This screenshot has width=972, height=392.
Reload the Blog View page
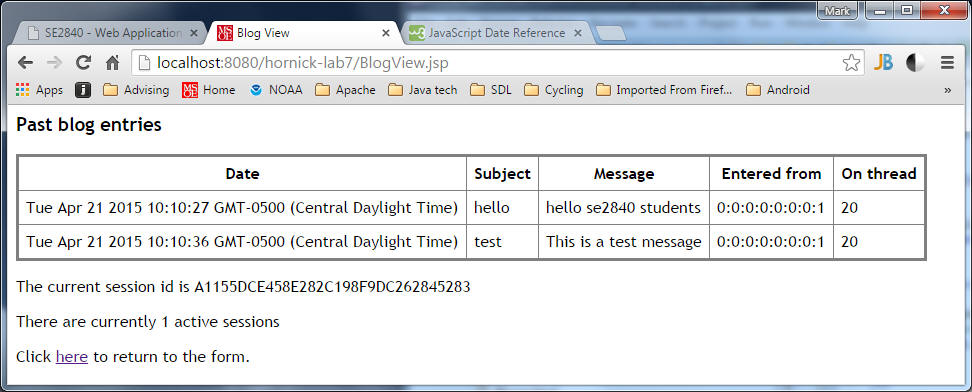[x=83, y=63]
